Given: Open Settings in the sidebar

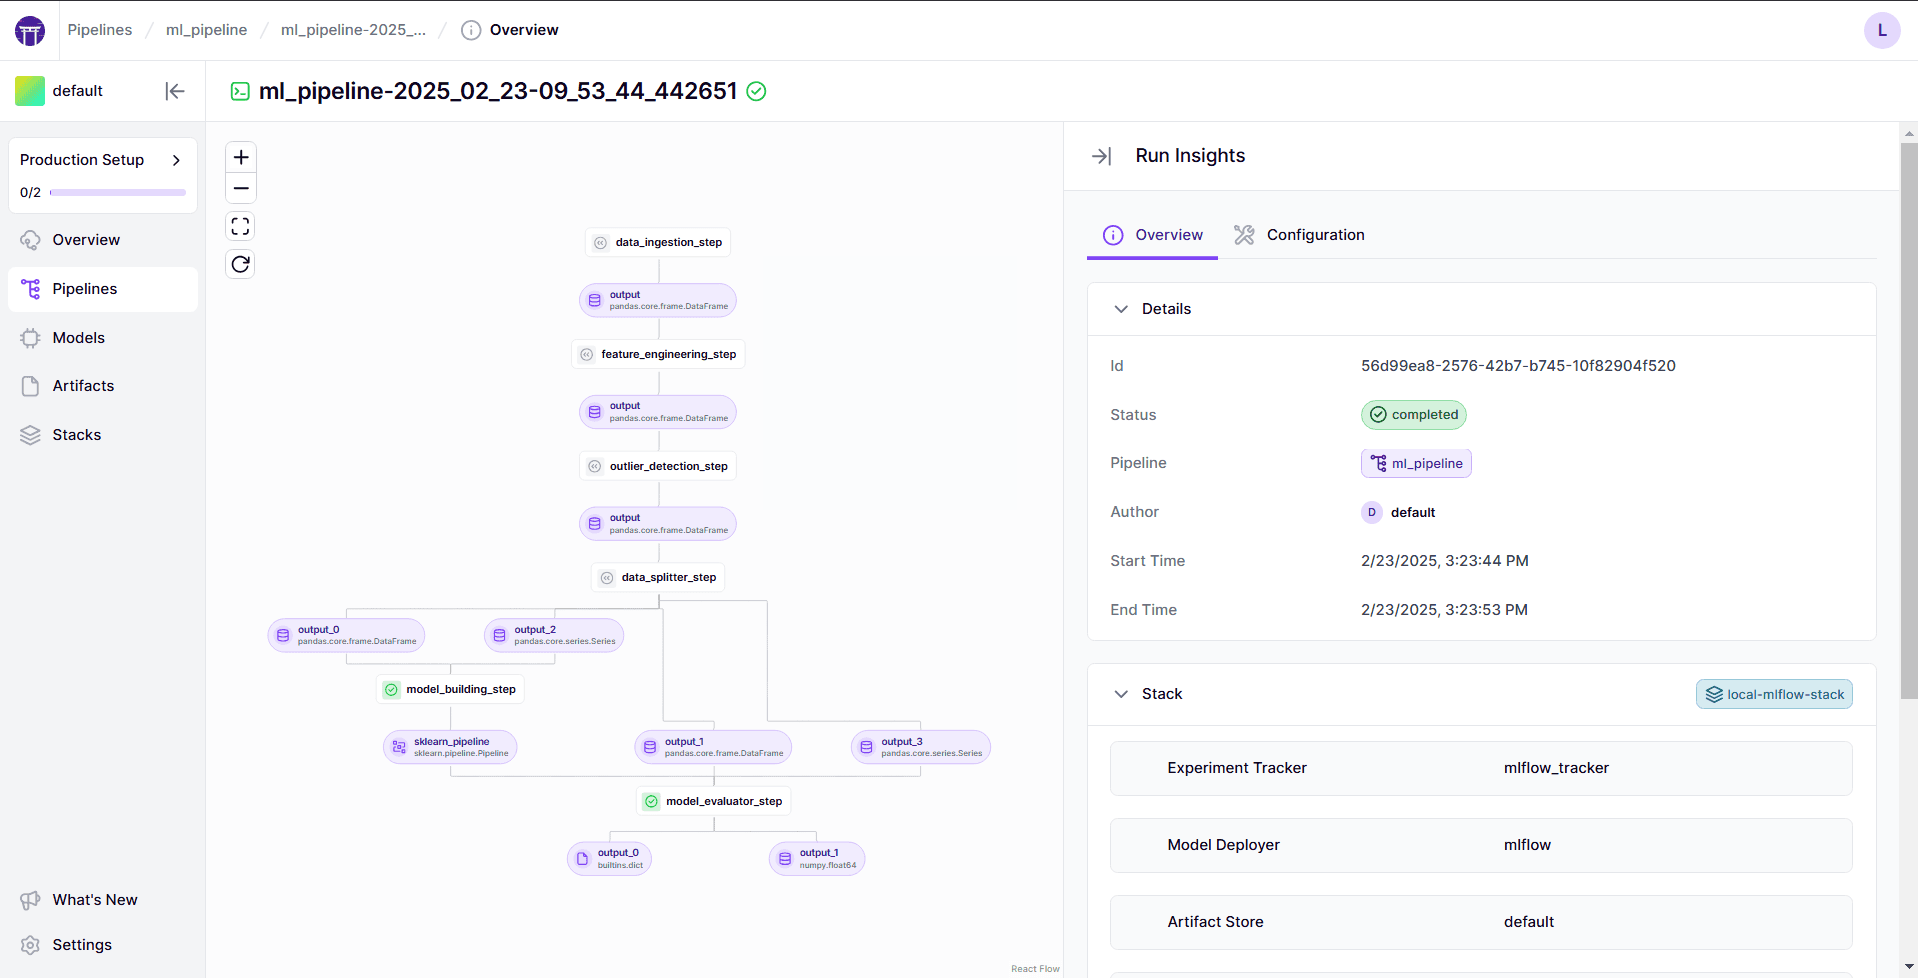Looking at the screenshot, I should click(x=82, y=945).
